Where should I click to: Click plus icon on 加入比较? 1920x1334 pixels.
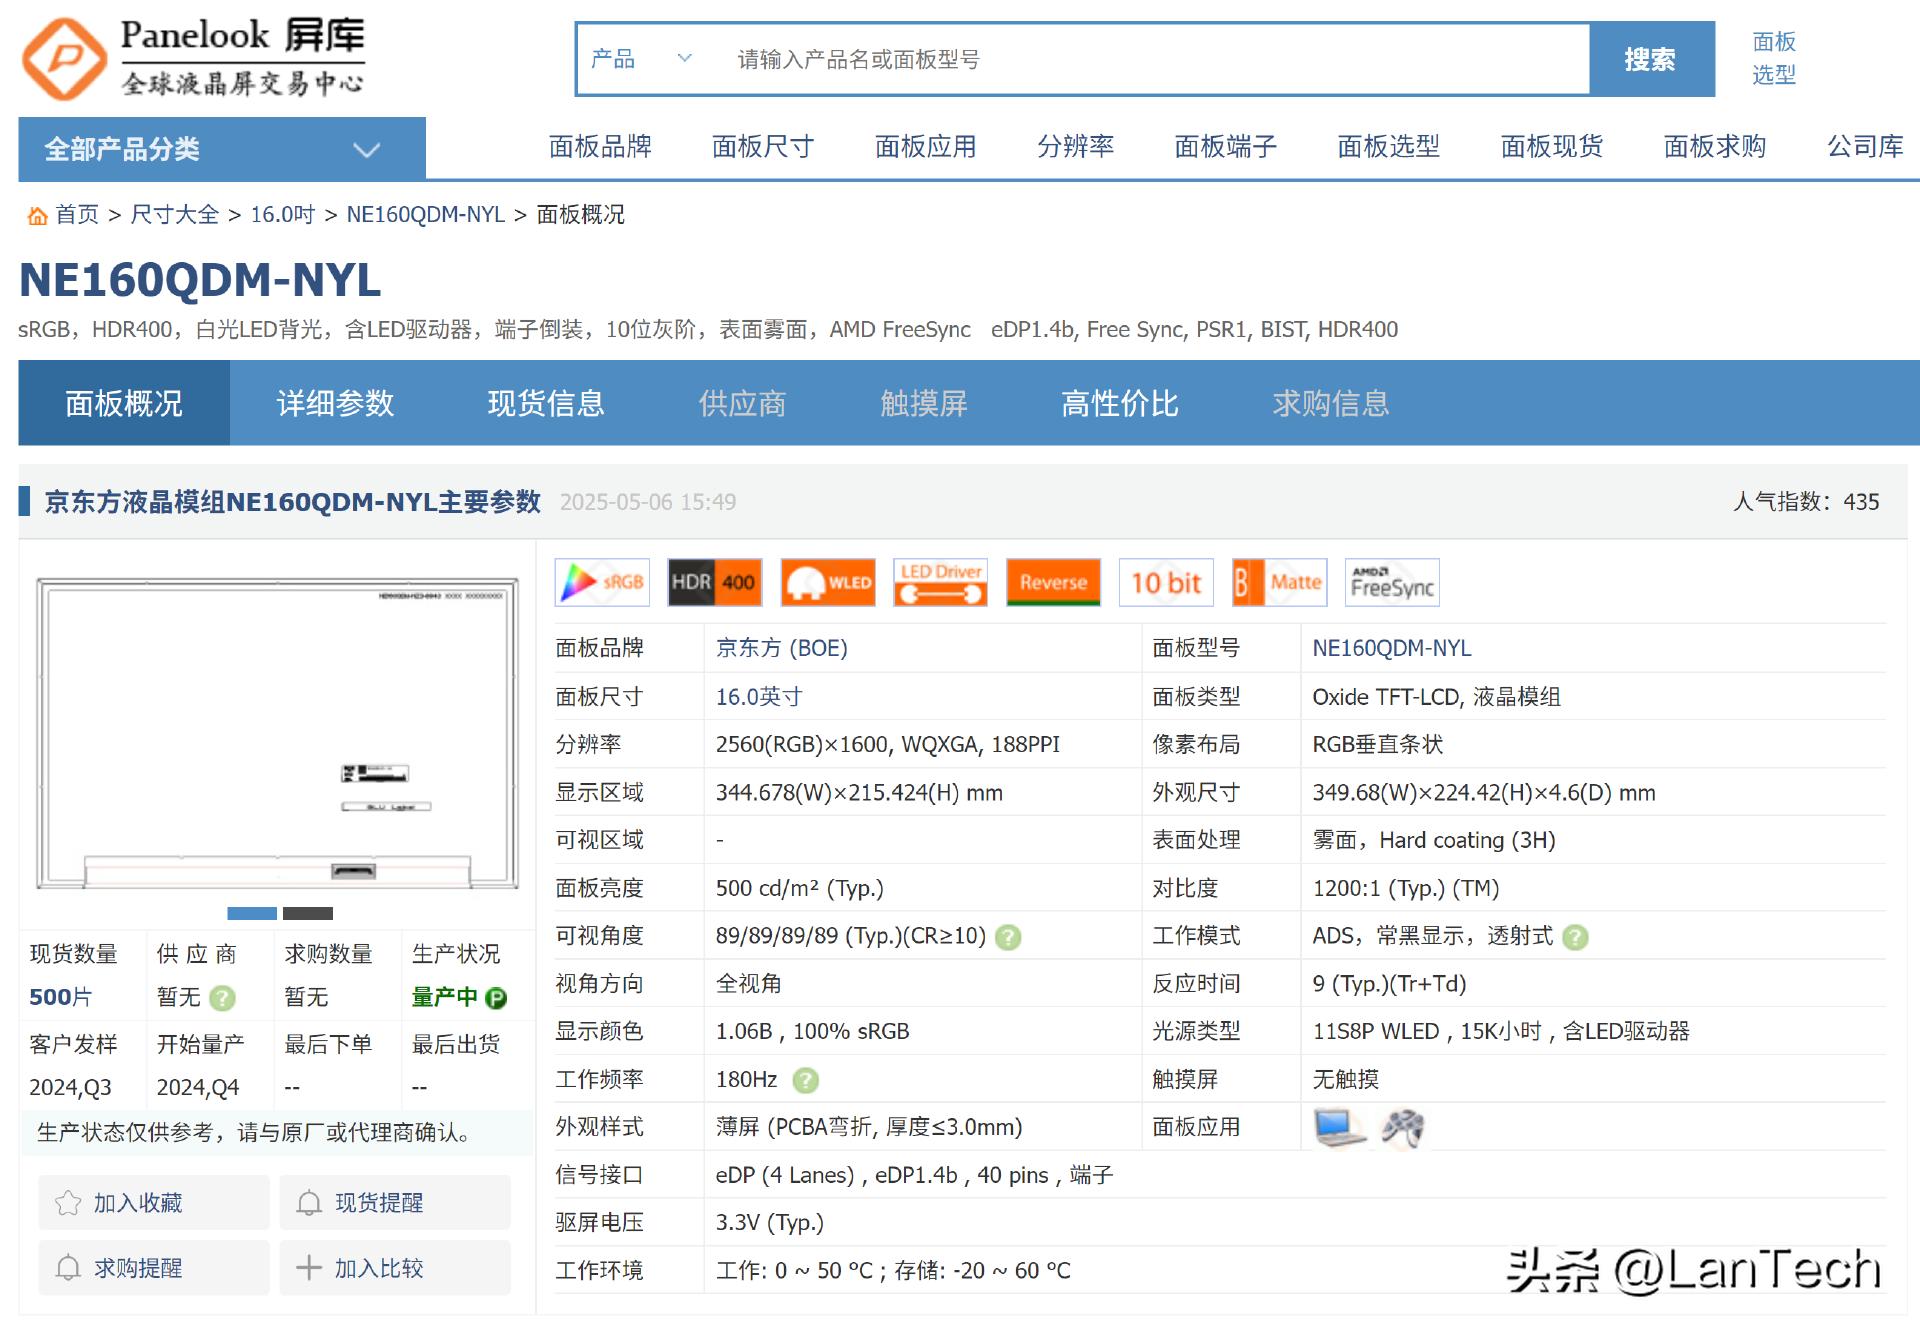[309, 1268]
